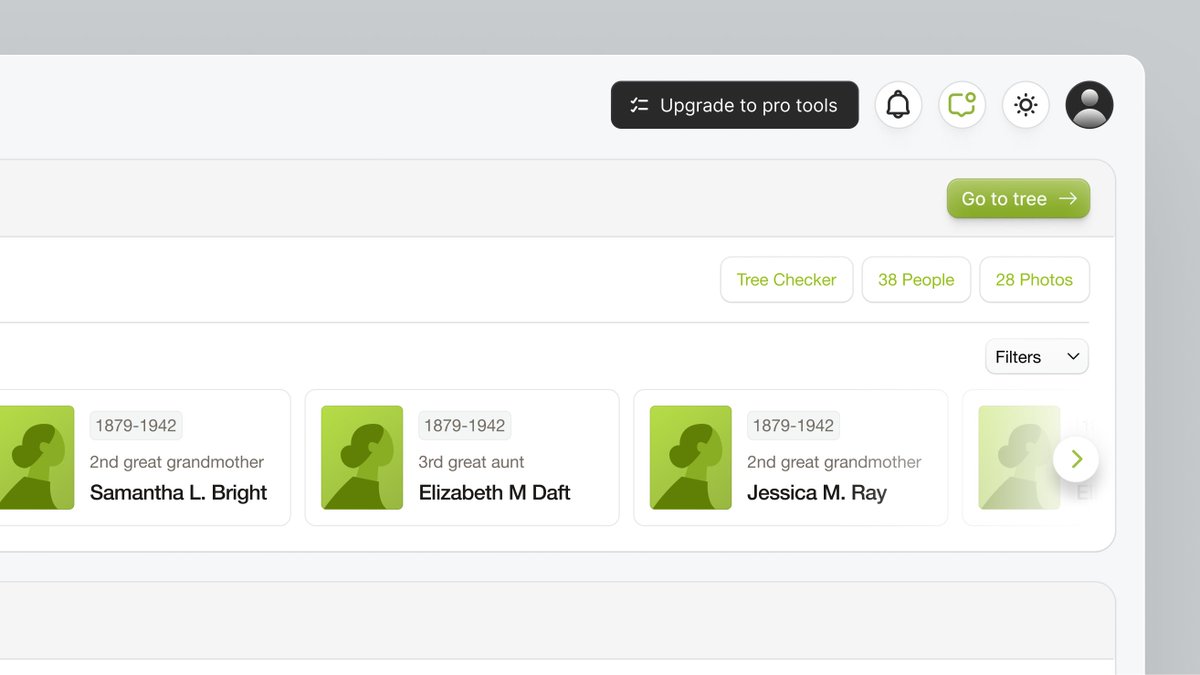Click the 1879-1942 badge on Samantha's card

coord(136,425)
